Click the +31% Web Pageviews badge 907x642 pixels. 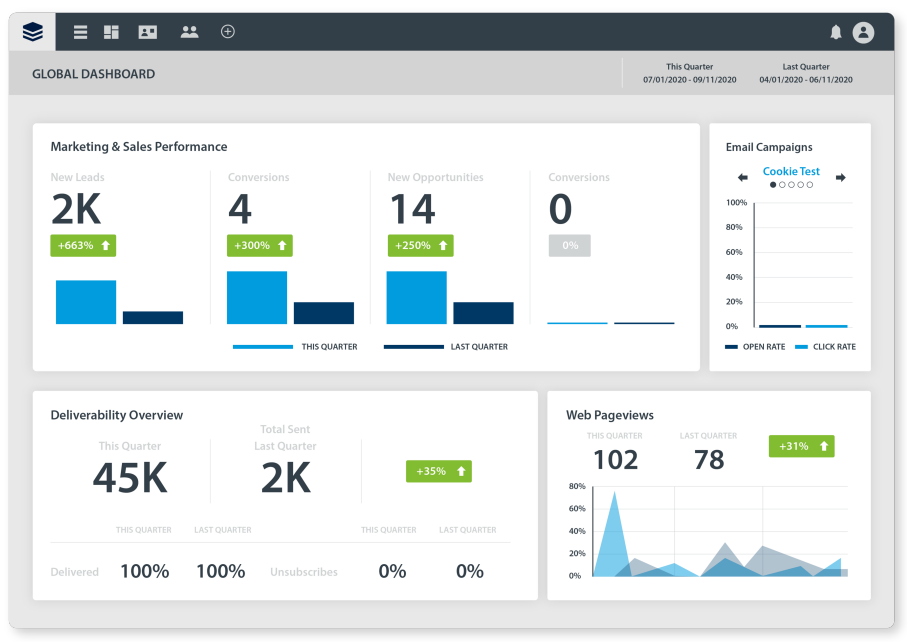(x=801, y=446)
